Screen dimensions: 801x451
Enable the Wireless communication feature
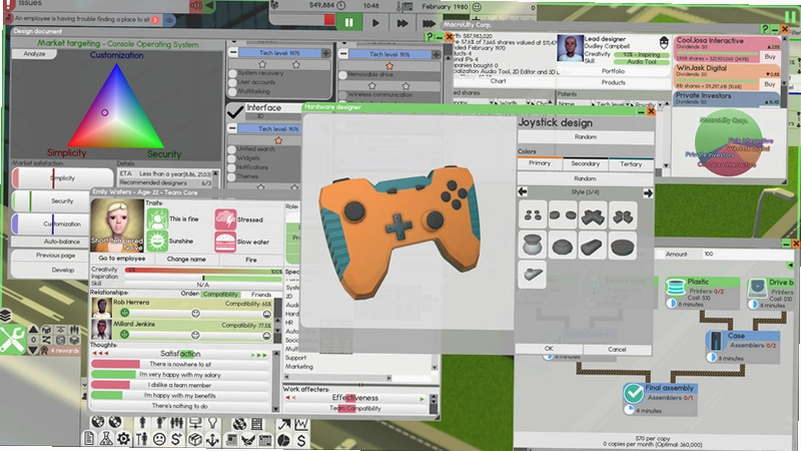pyautogui.click(x=343, y=95)
